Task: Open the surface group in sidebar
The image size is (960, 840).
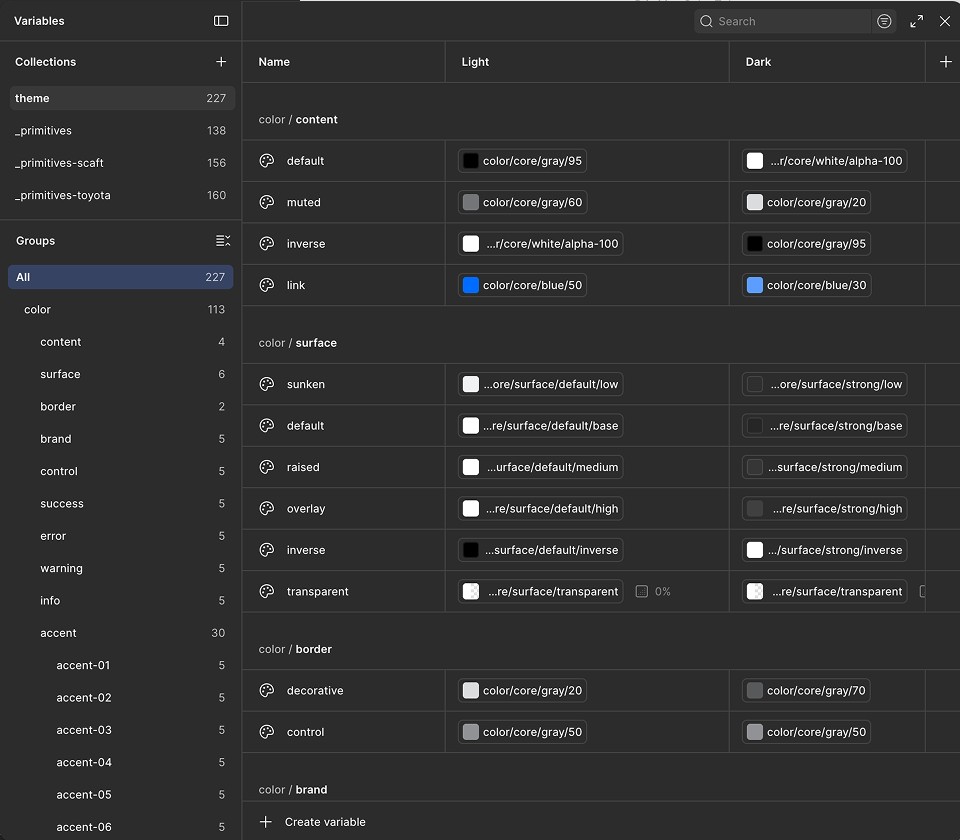Action: 121,374
